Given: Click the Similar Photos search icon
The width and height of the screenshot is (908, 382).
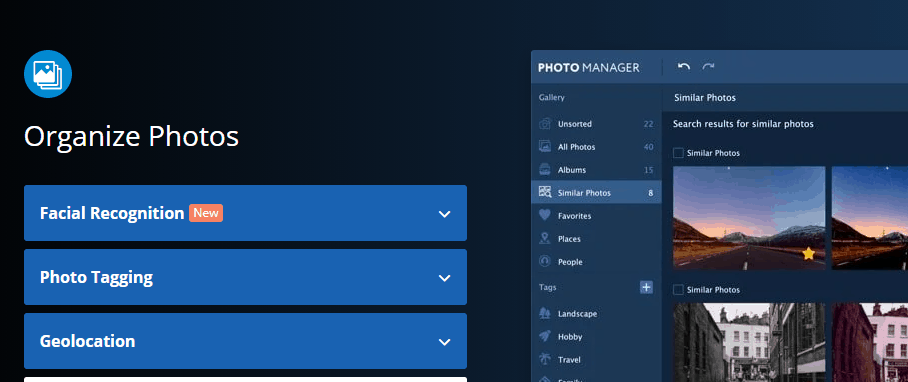Looking at the screenshot, I should pyautogui.click(x=544, y=192).
